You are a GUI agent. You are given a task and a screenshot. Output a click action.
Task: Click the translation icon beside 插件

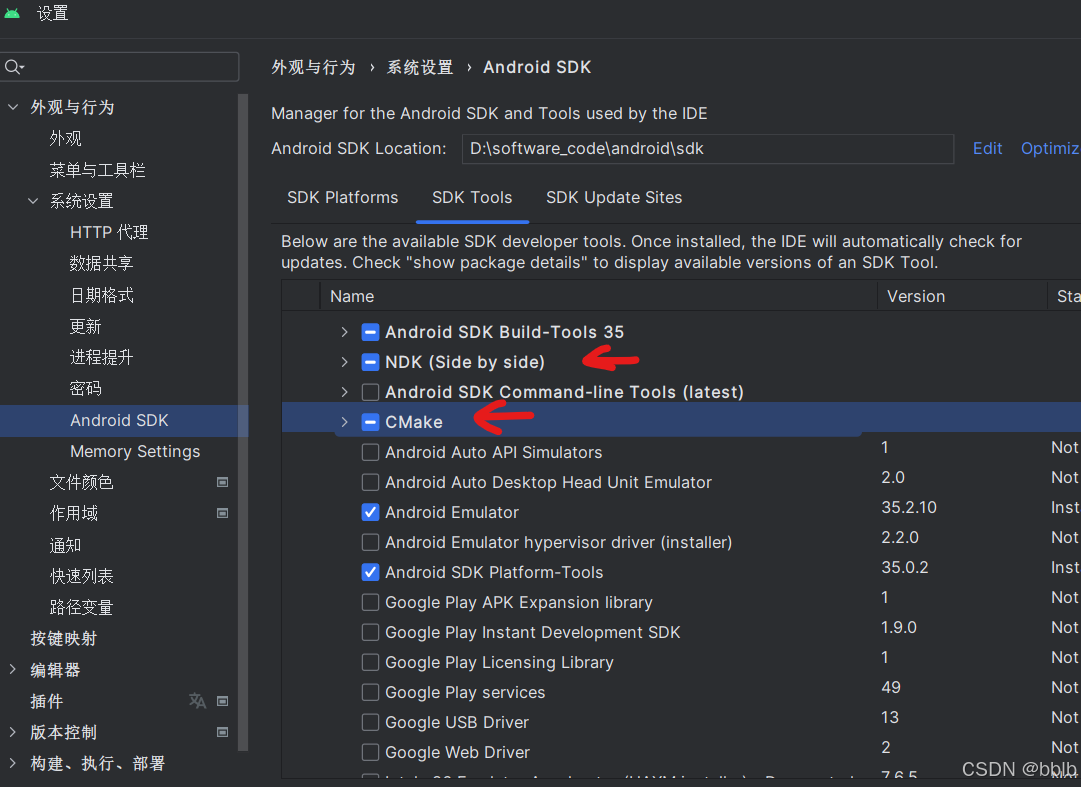coord(197,701)
